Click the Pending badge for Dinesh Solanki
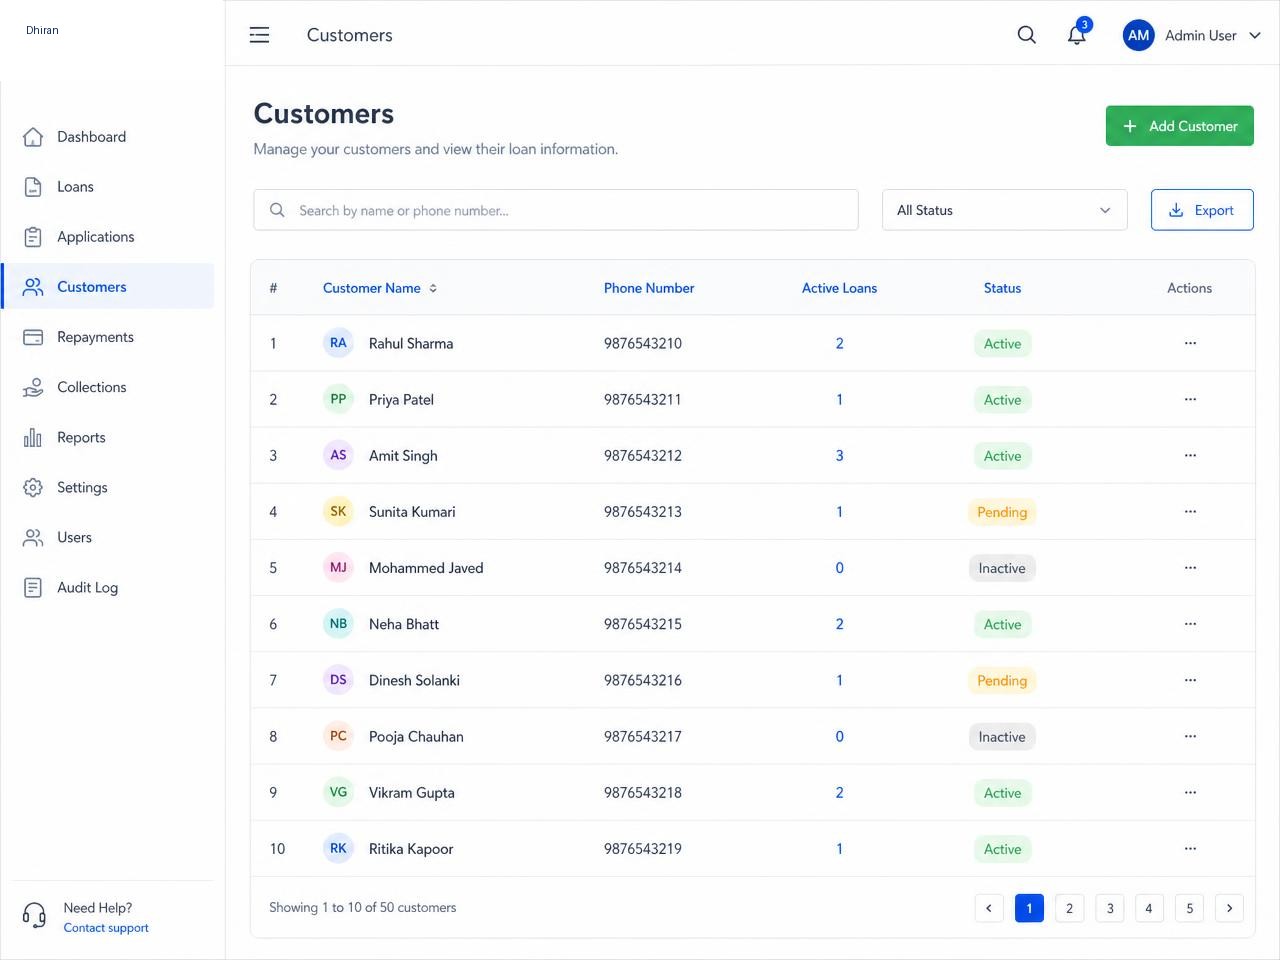 coord(1002,680)
